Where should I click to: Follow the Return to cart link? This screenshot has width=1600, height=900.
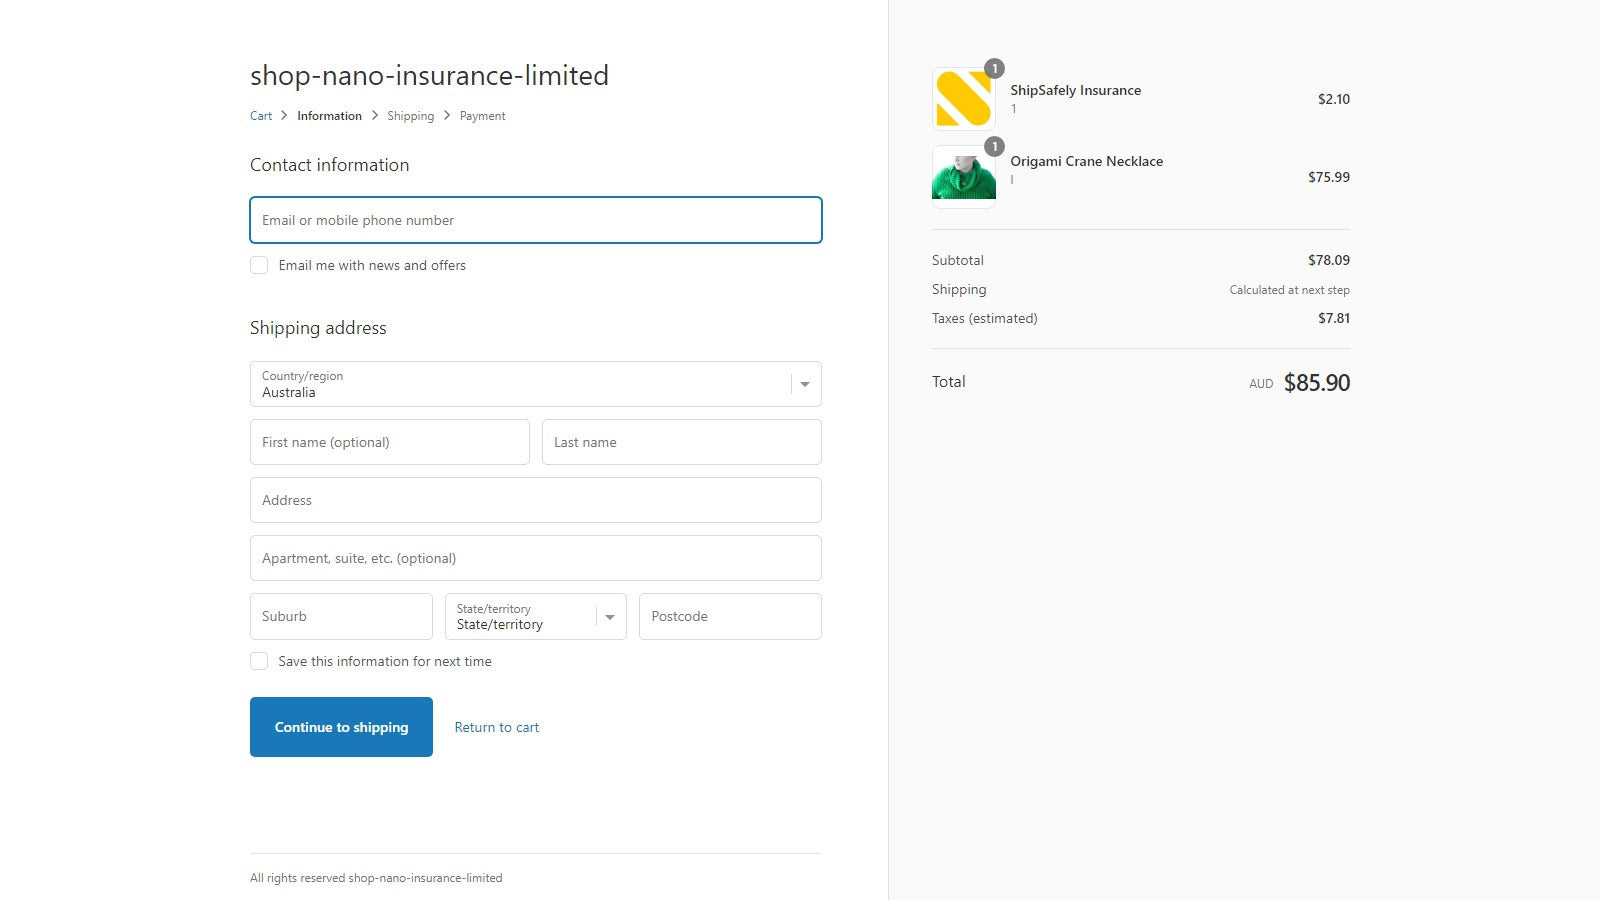(x=497, y=727)
